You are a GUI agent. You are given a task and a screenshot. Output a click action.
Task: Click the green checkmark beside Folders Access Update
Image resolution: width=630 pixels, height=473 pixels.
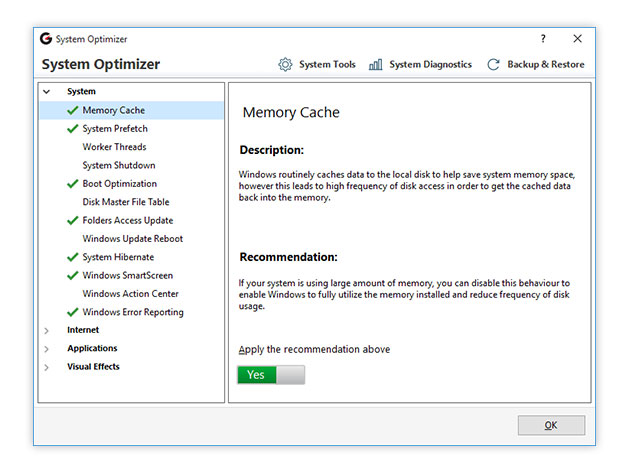tap(73, 220)
